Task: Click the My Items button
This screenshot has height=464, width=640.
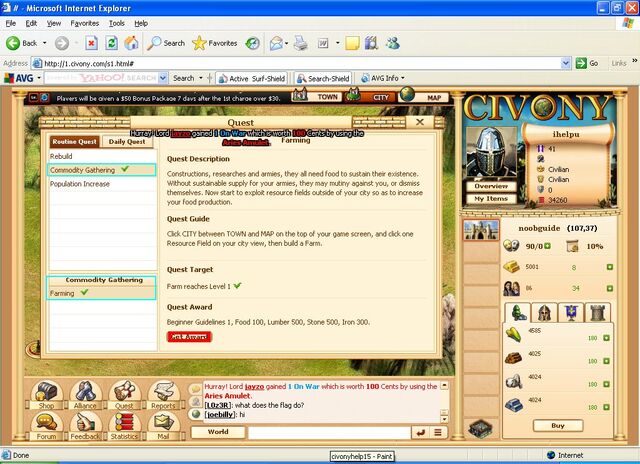Action: [491, 199]
